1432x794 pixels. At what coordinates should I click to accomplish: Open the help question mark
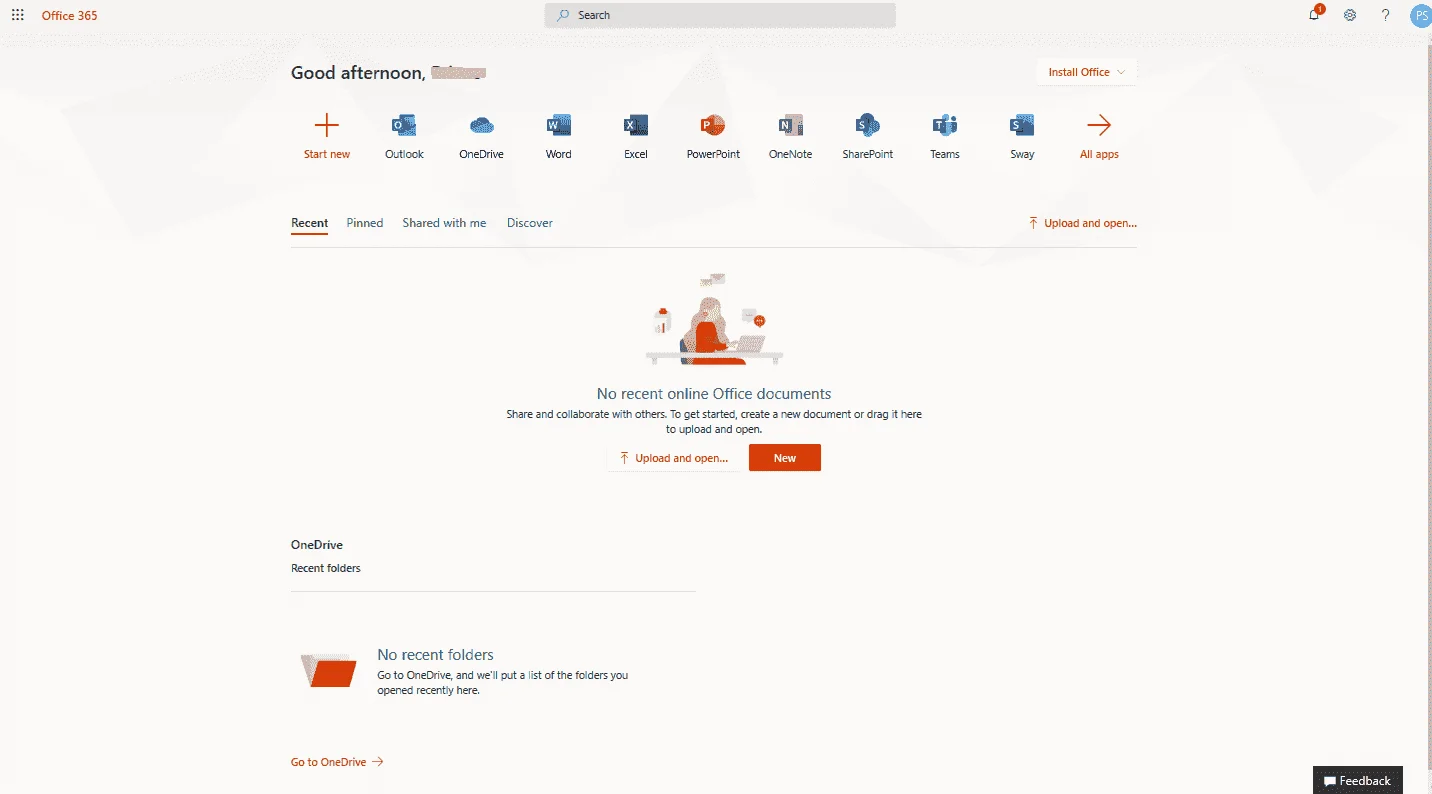pyautogui.click(x=1385, y=15)
